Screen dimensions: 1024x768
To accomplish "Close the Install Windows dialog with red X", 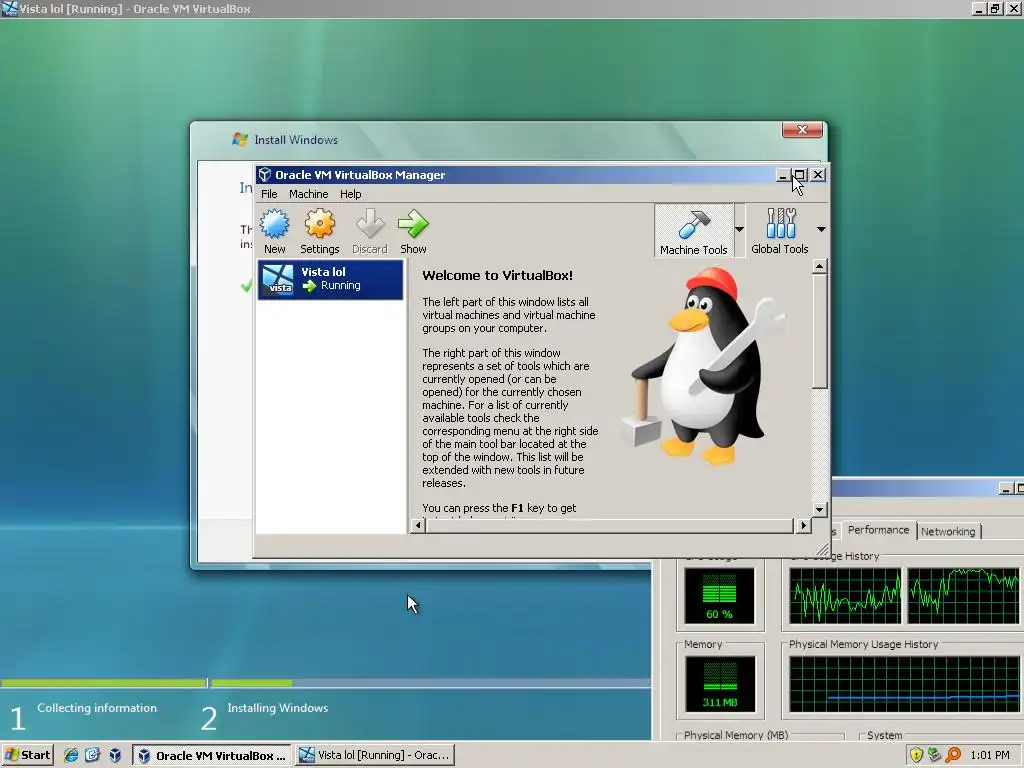I will click(803, 129).
